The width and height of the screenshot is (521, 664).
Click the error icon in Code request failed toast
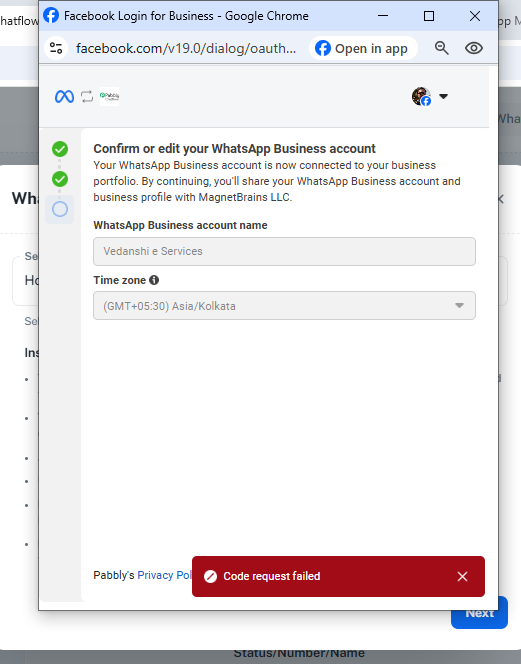tap(210, 576)
